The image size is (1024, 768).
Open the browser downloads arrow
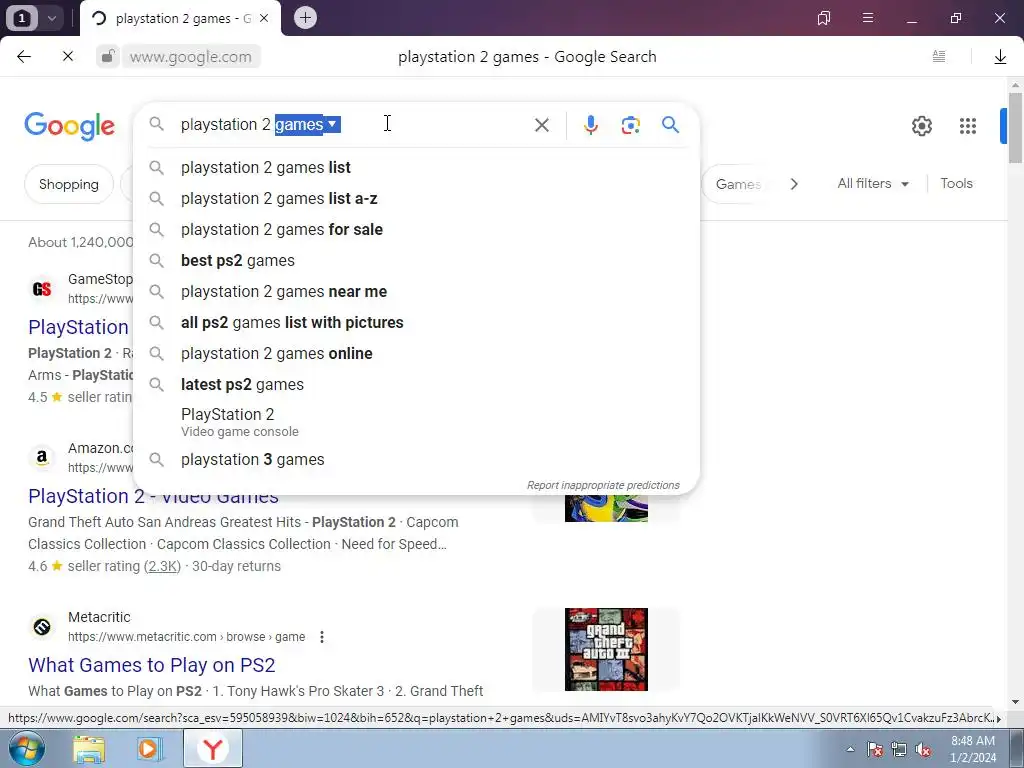[1000, 57]
